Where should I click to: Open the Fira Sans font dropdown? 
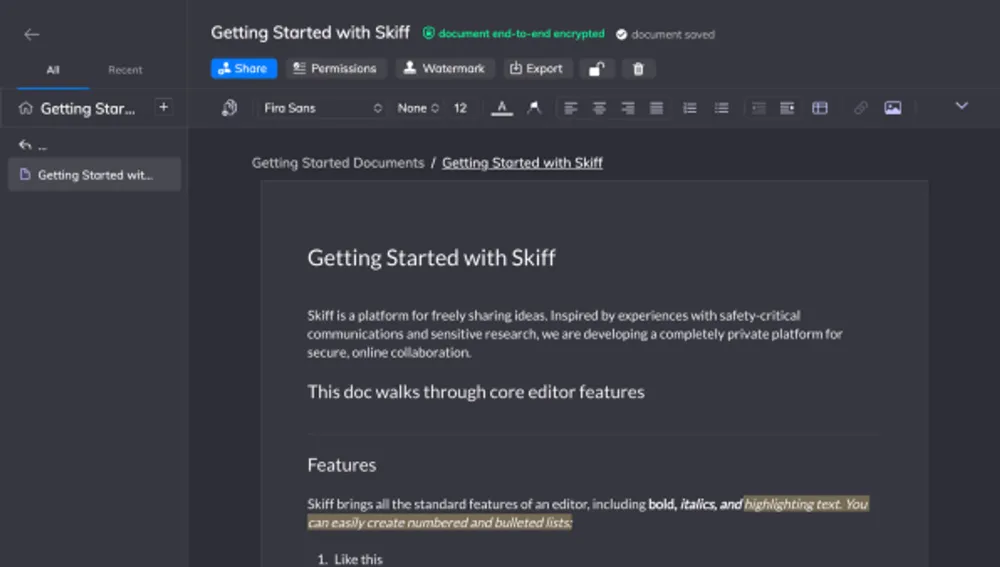[x=322, y=108]
